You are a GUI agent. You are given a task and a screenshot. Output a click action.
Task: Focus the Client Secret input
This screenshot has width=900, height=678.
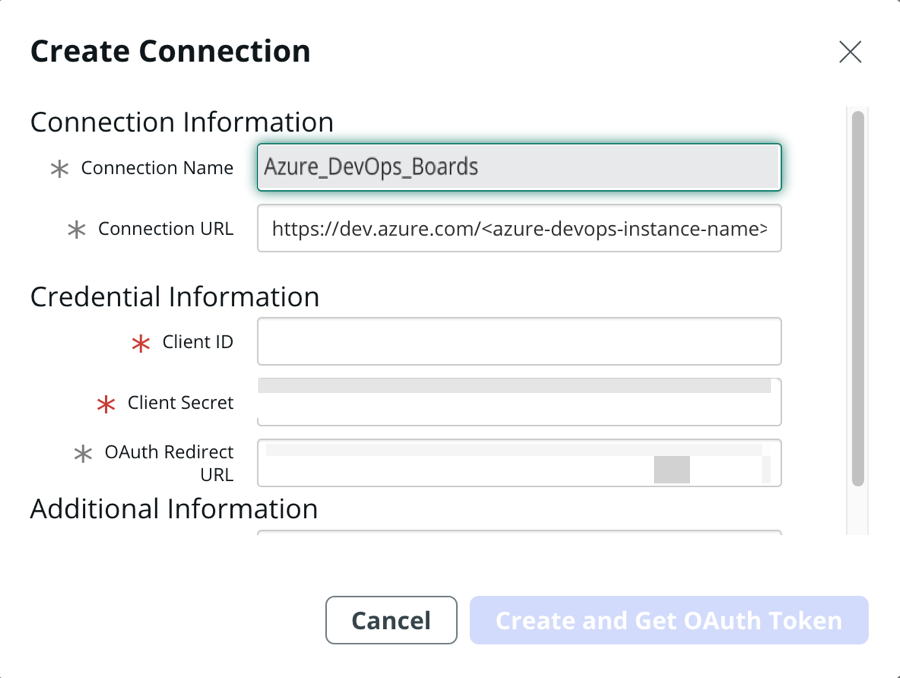point(519,402)
